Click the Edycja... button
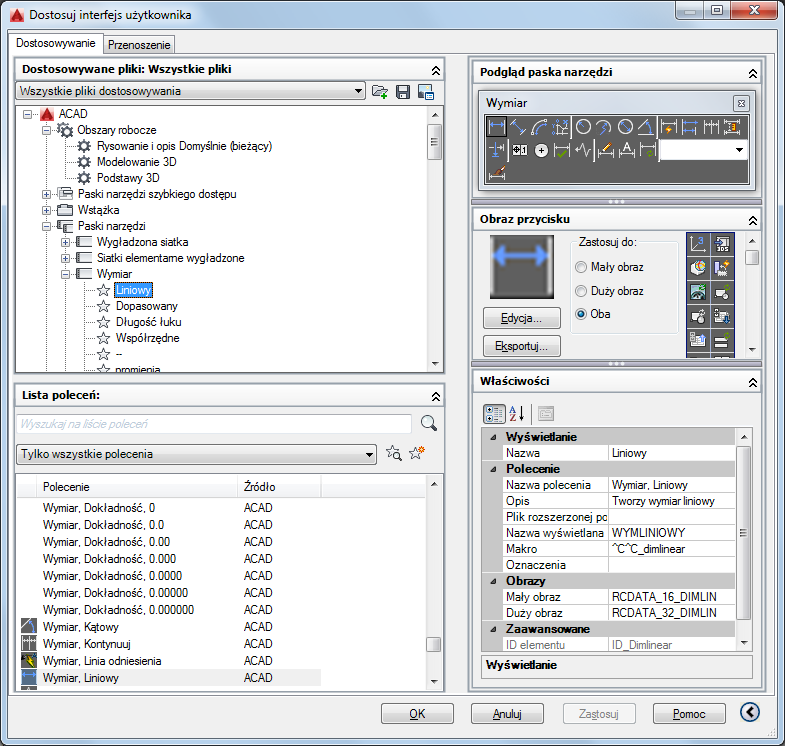 [522, 318]
